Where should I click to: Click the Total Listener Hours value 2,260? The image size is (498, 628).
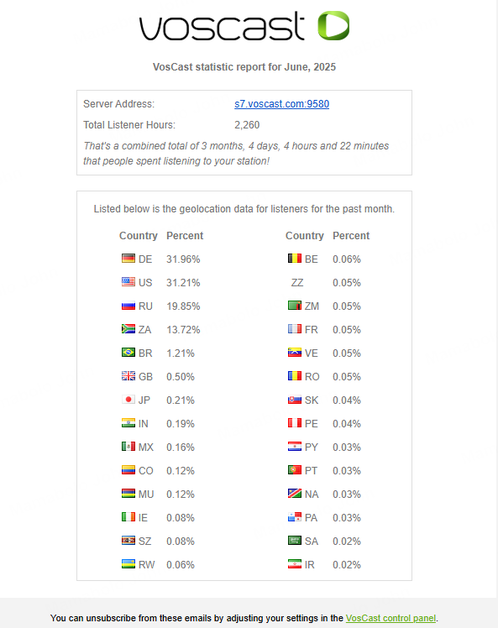click(247, 125)
